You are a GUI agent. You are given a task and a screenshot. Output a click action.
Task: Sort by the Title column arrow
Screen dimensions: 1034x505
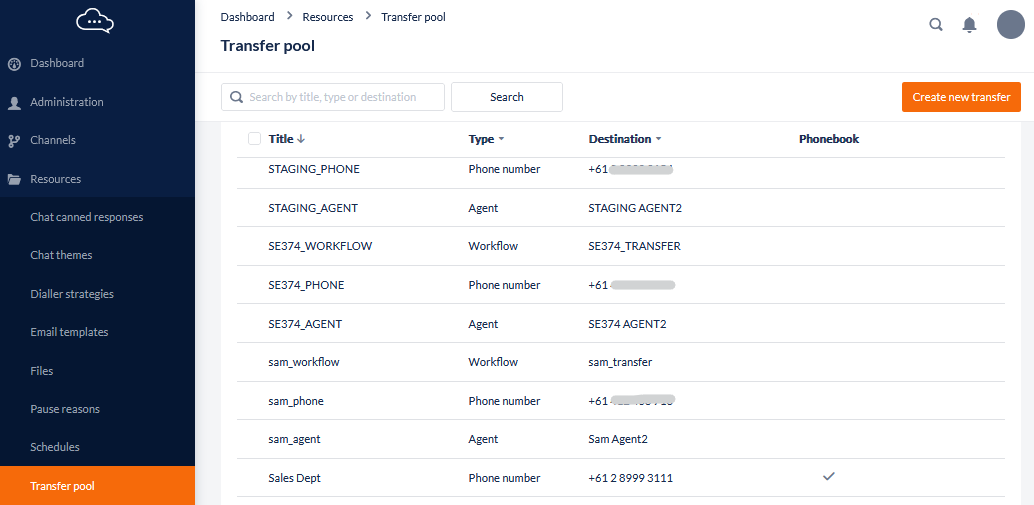point(301,139)
